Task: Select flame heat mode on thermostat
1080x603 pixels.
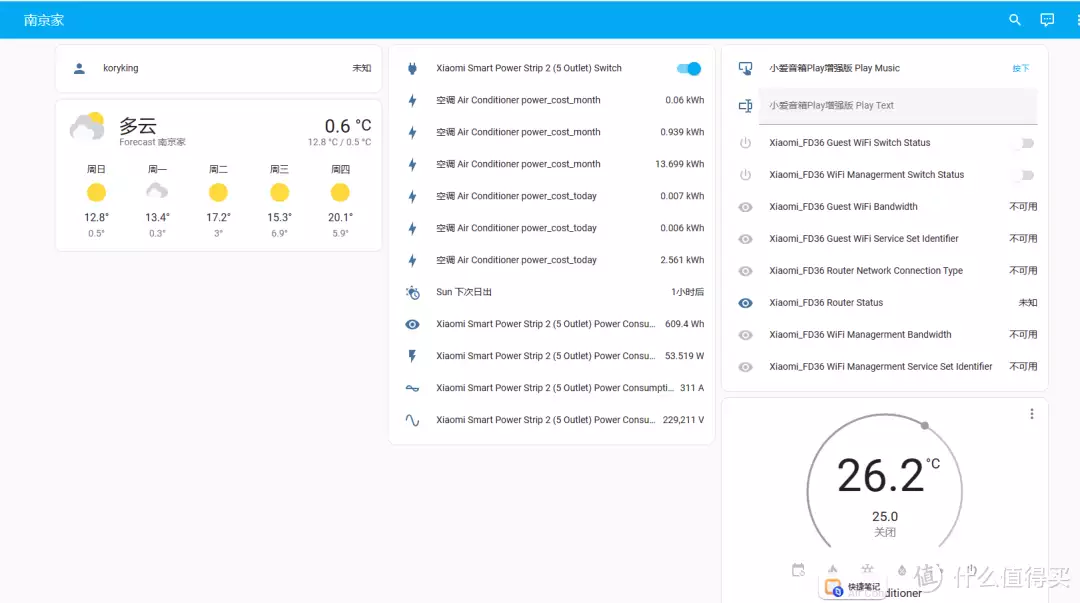Action: pos(833,570)
